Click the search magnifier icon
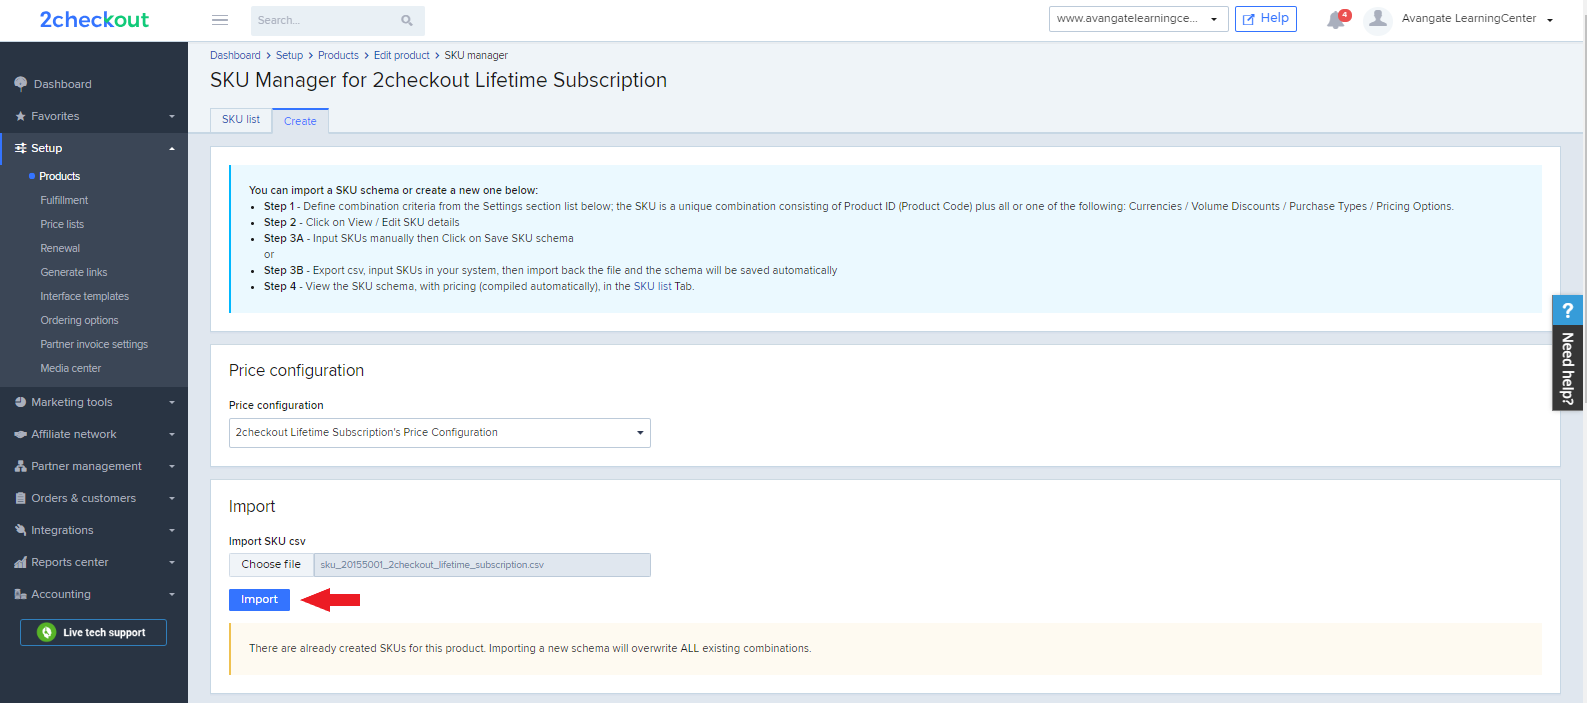Image resolution: width=1587 pixels, height=703 pixels. tap(407, 20)
